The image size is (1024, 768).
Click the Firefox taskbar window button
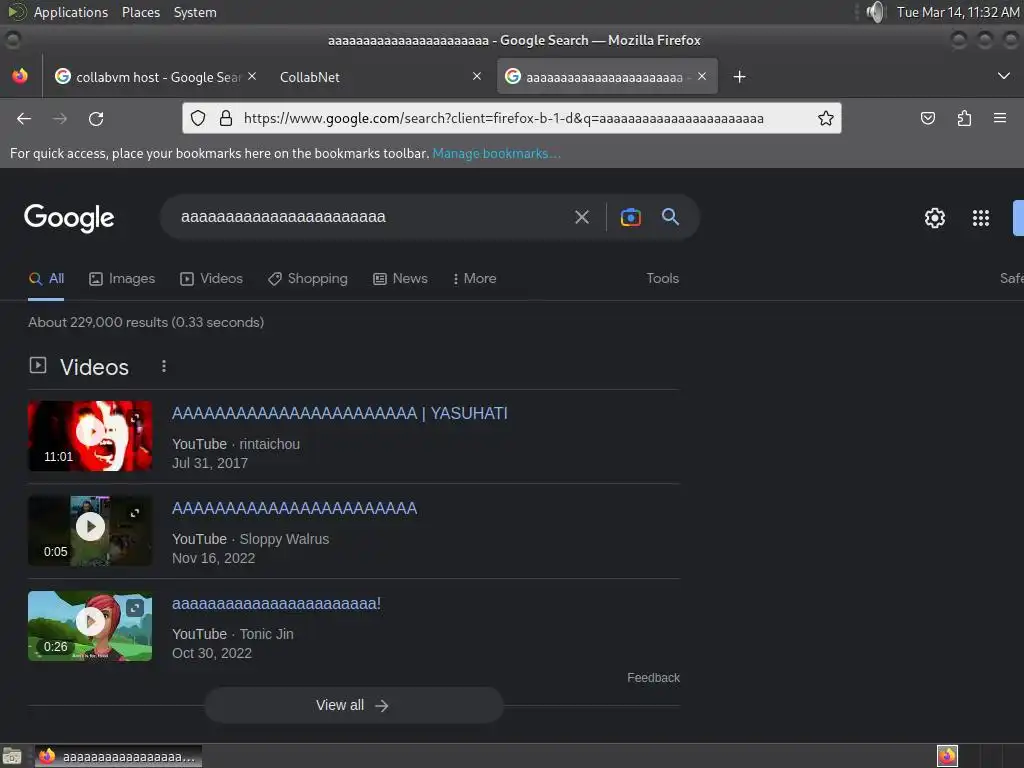coord(118,756)
